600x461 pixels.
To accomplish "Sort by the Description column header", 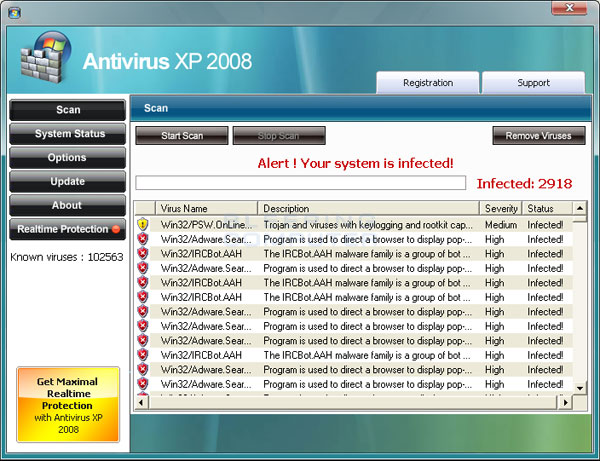I will (x=368, y=209).
